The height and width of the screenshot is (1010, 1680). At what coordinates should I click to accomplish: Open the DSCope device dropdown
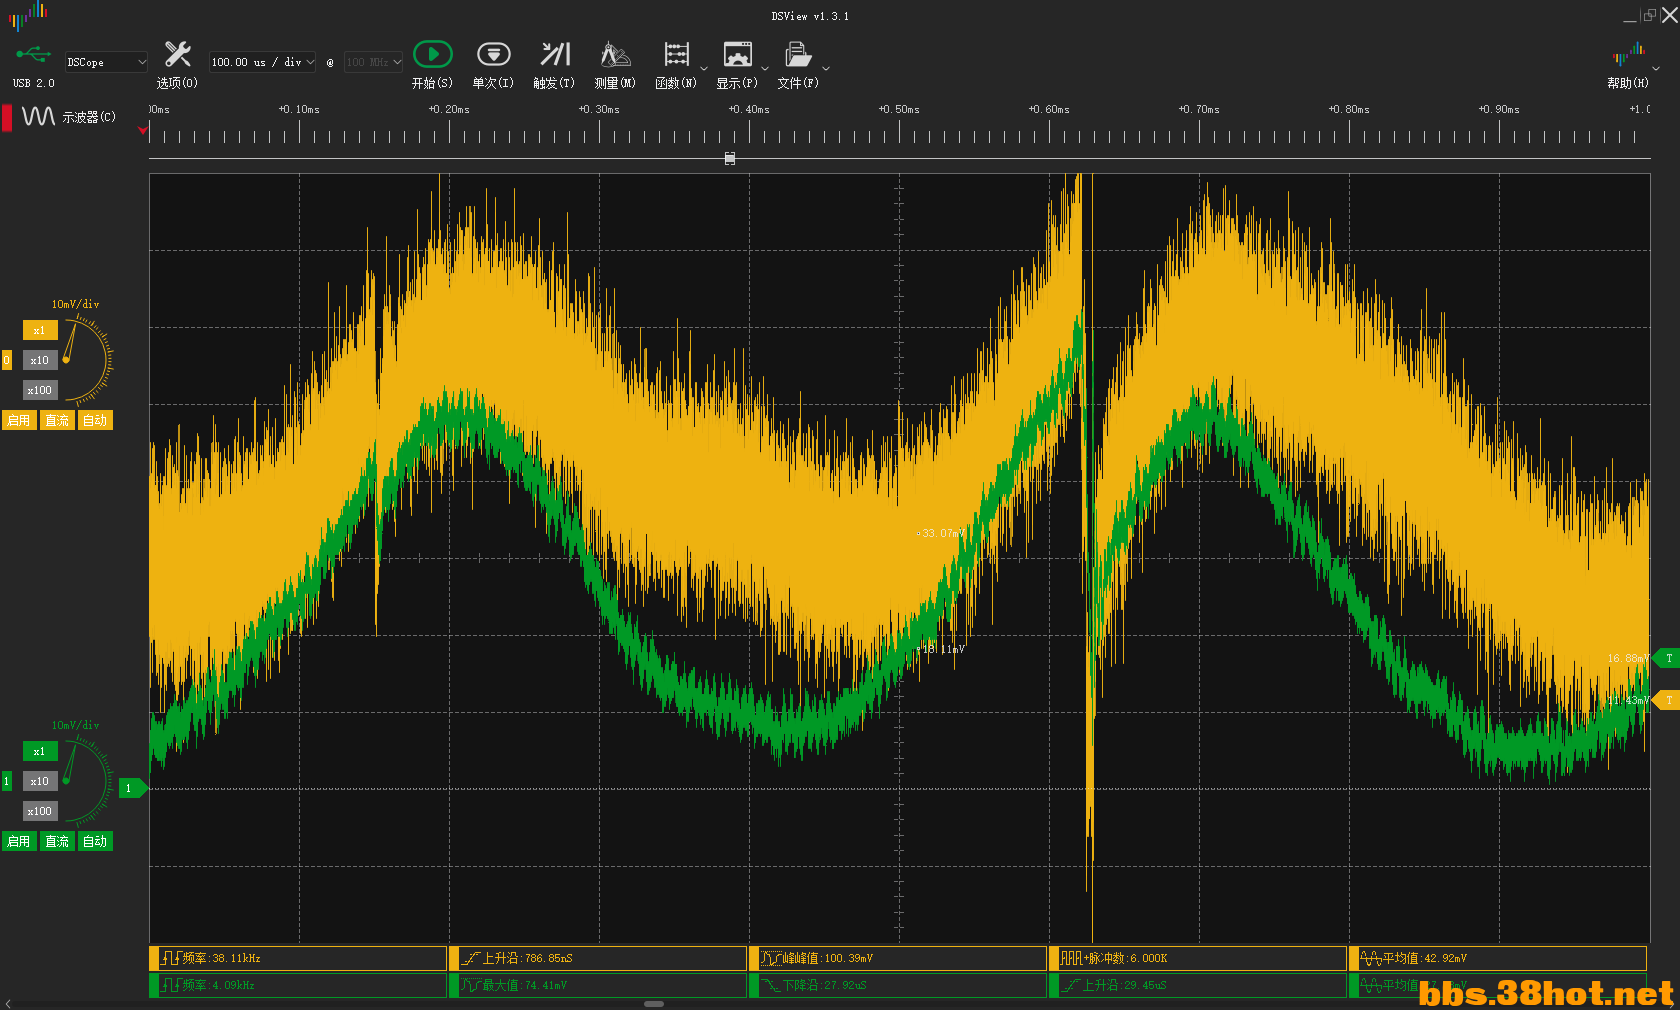pyautogui.click(x=106, y=62)
